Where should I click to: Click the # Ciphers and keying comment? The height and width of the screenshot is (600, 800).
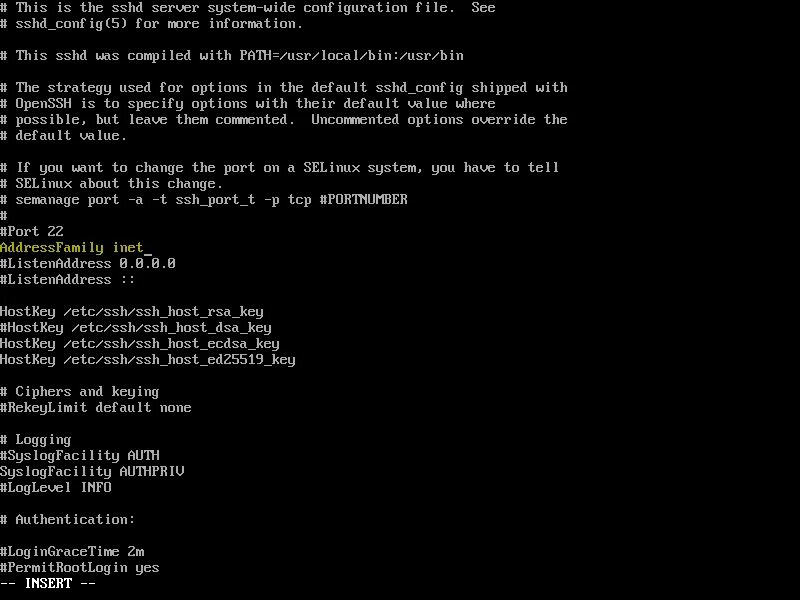tap(80, 392)
